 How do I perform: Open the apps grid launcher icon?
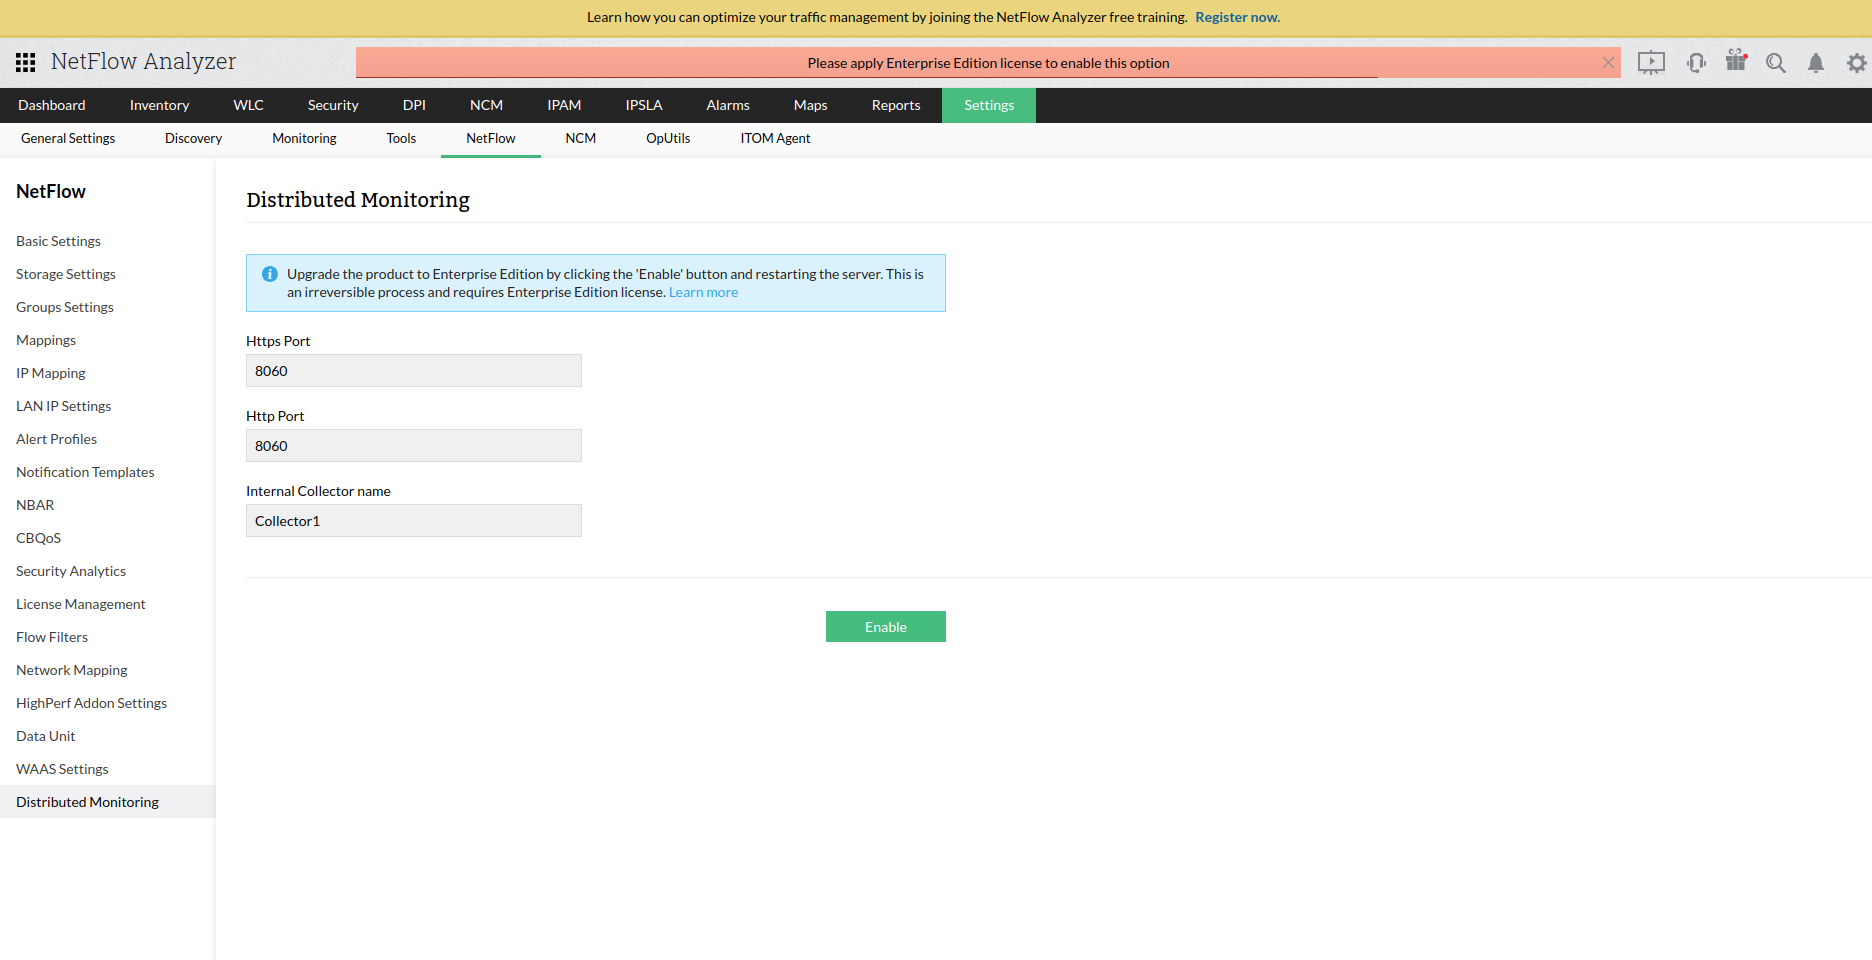(x=26, y=63)
